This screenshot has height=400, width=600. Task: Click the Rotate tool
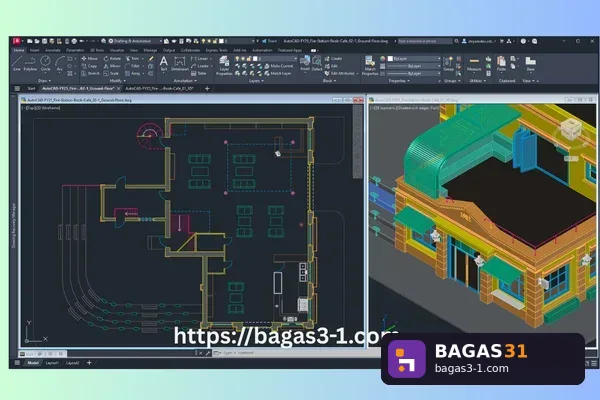pos(112,59)
